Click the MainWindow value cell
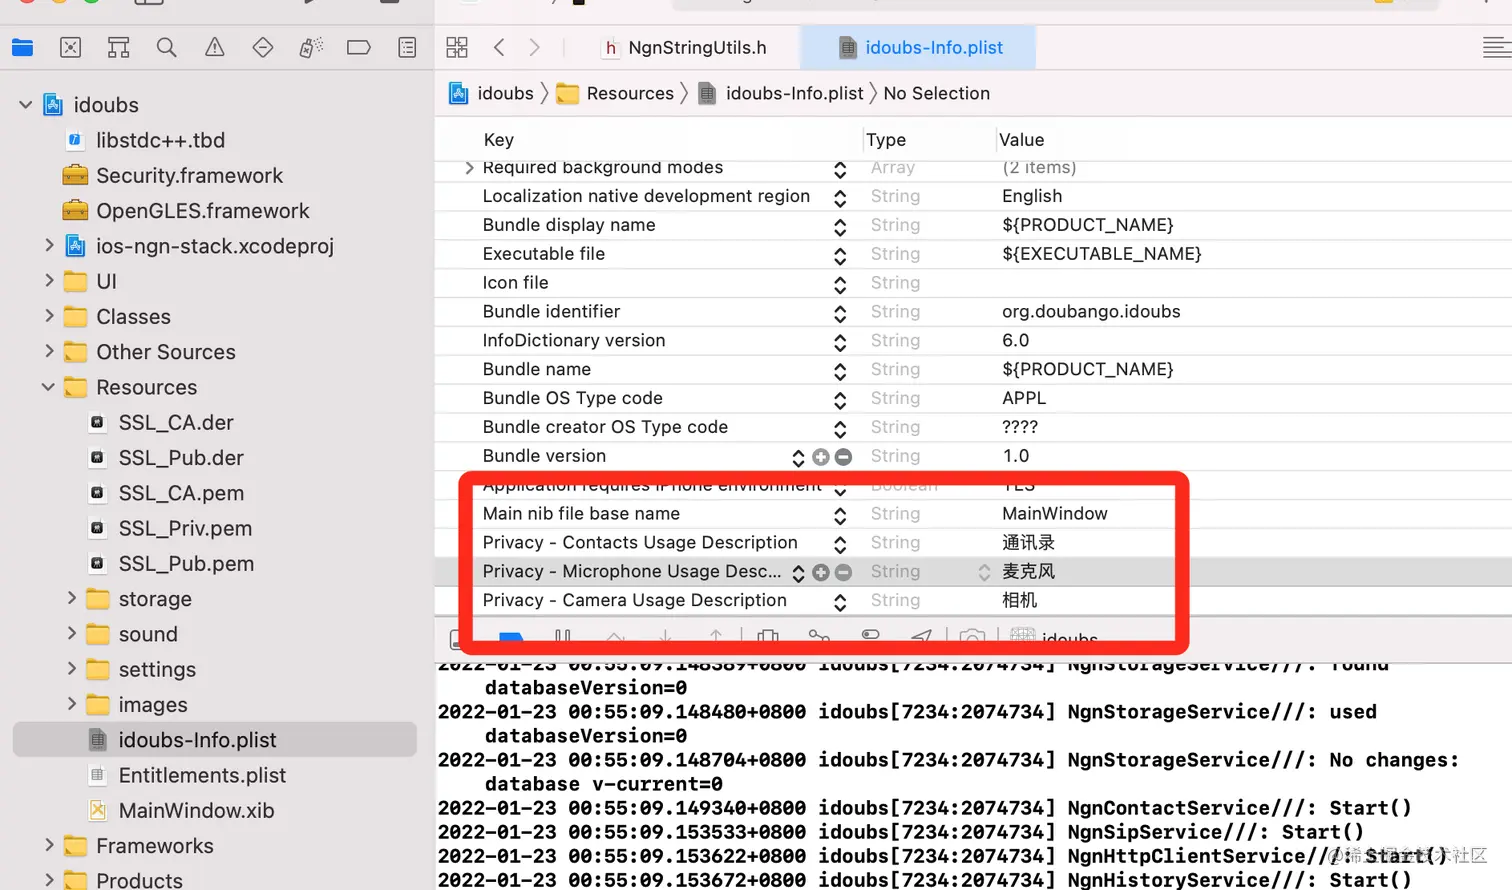Screen dimensions: 1512x890 [x=1055, y=514]
